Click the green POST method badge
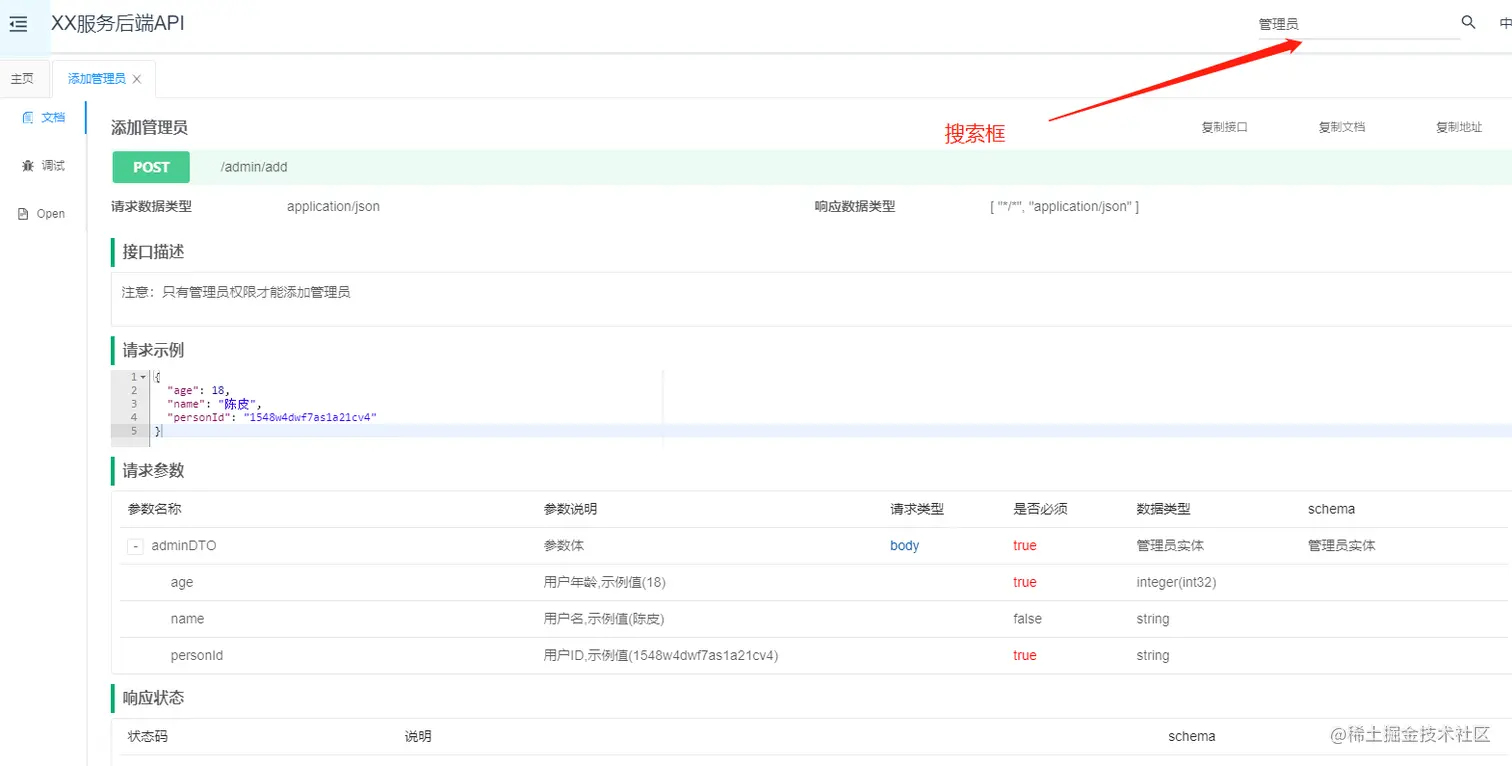Viewport: 1512px width, 766px height. 151,167
